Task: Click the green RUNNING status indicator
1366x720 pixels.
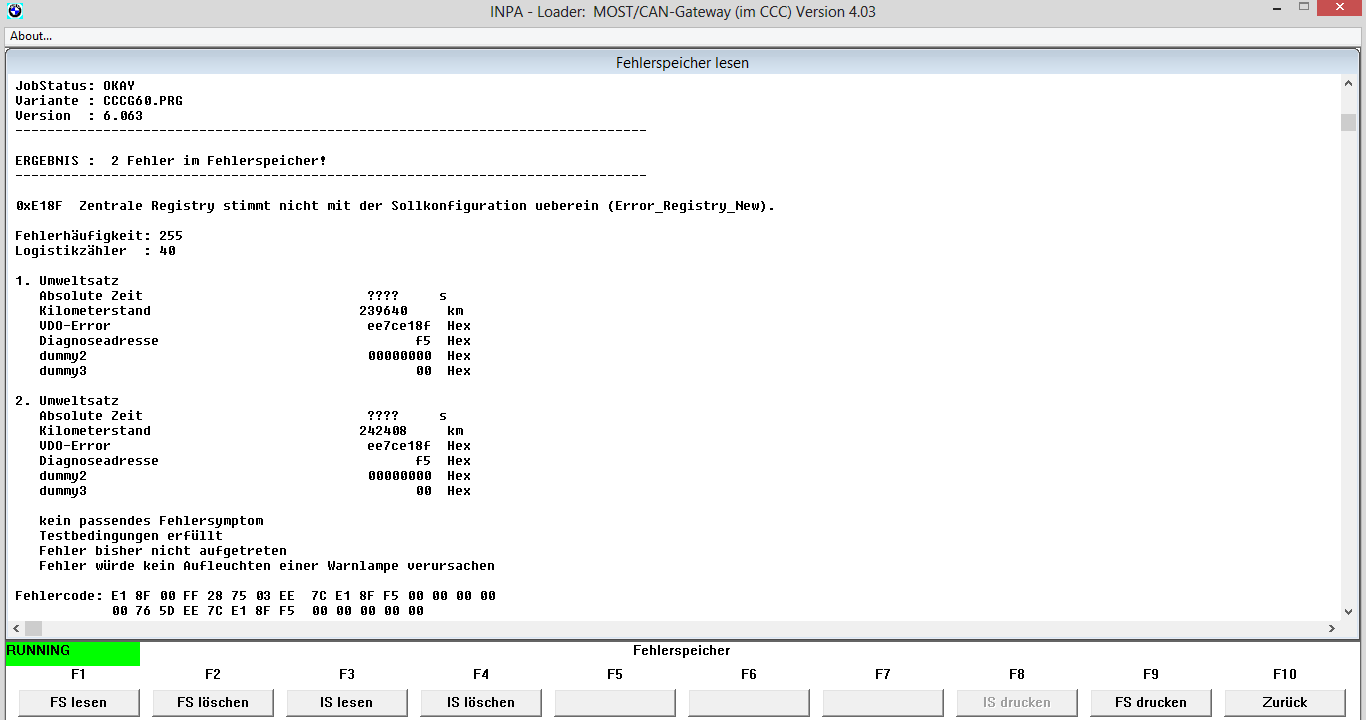Action: 73,653
